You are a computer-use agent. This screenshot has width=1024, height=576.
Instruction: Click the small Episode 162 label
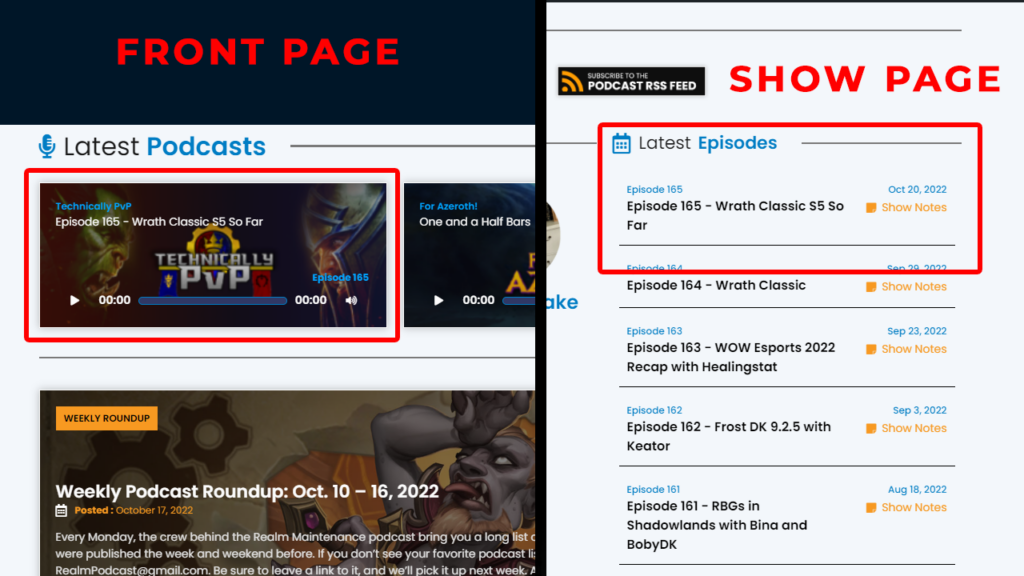point(654,410)
